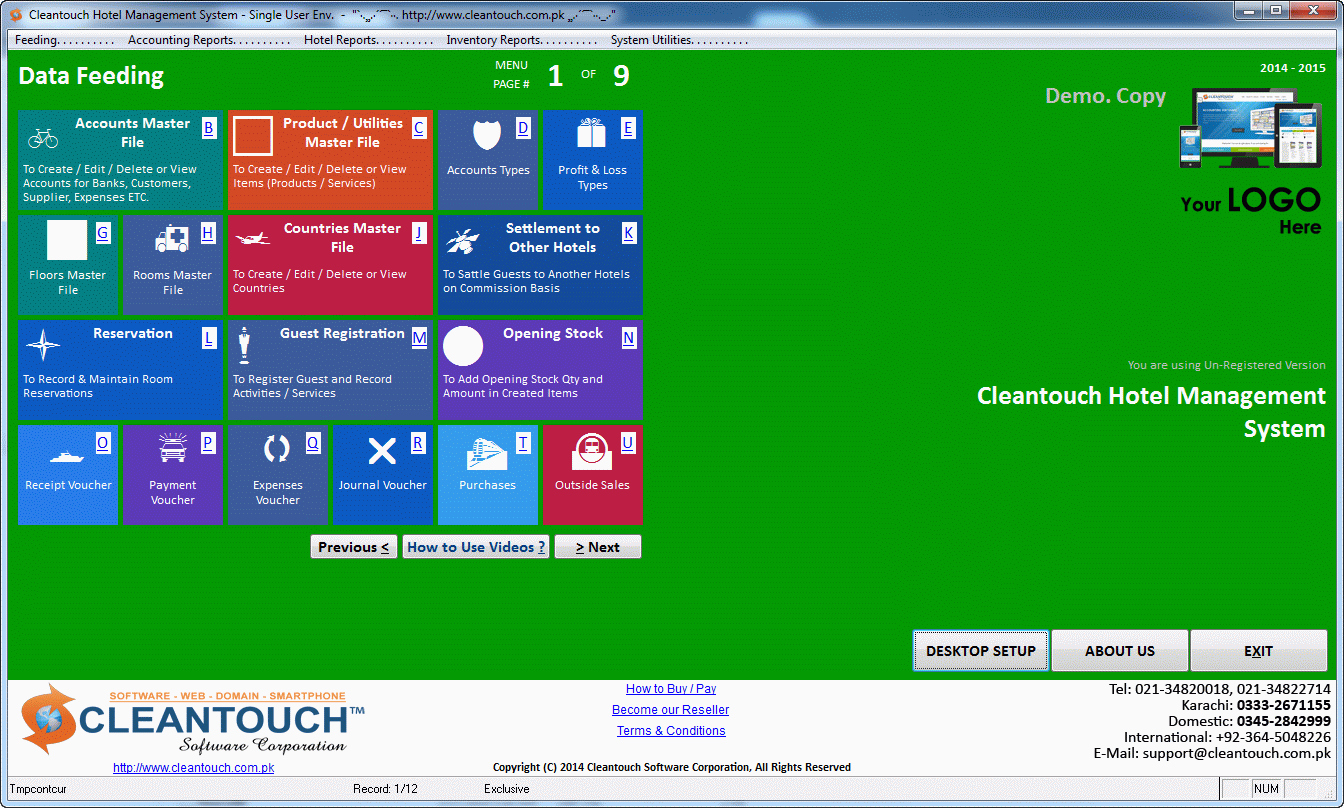Click the ABOUT US button
The height and width of the screenshot is (808, 1344).
point(1120,651)
